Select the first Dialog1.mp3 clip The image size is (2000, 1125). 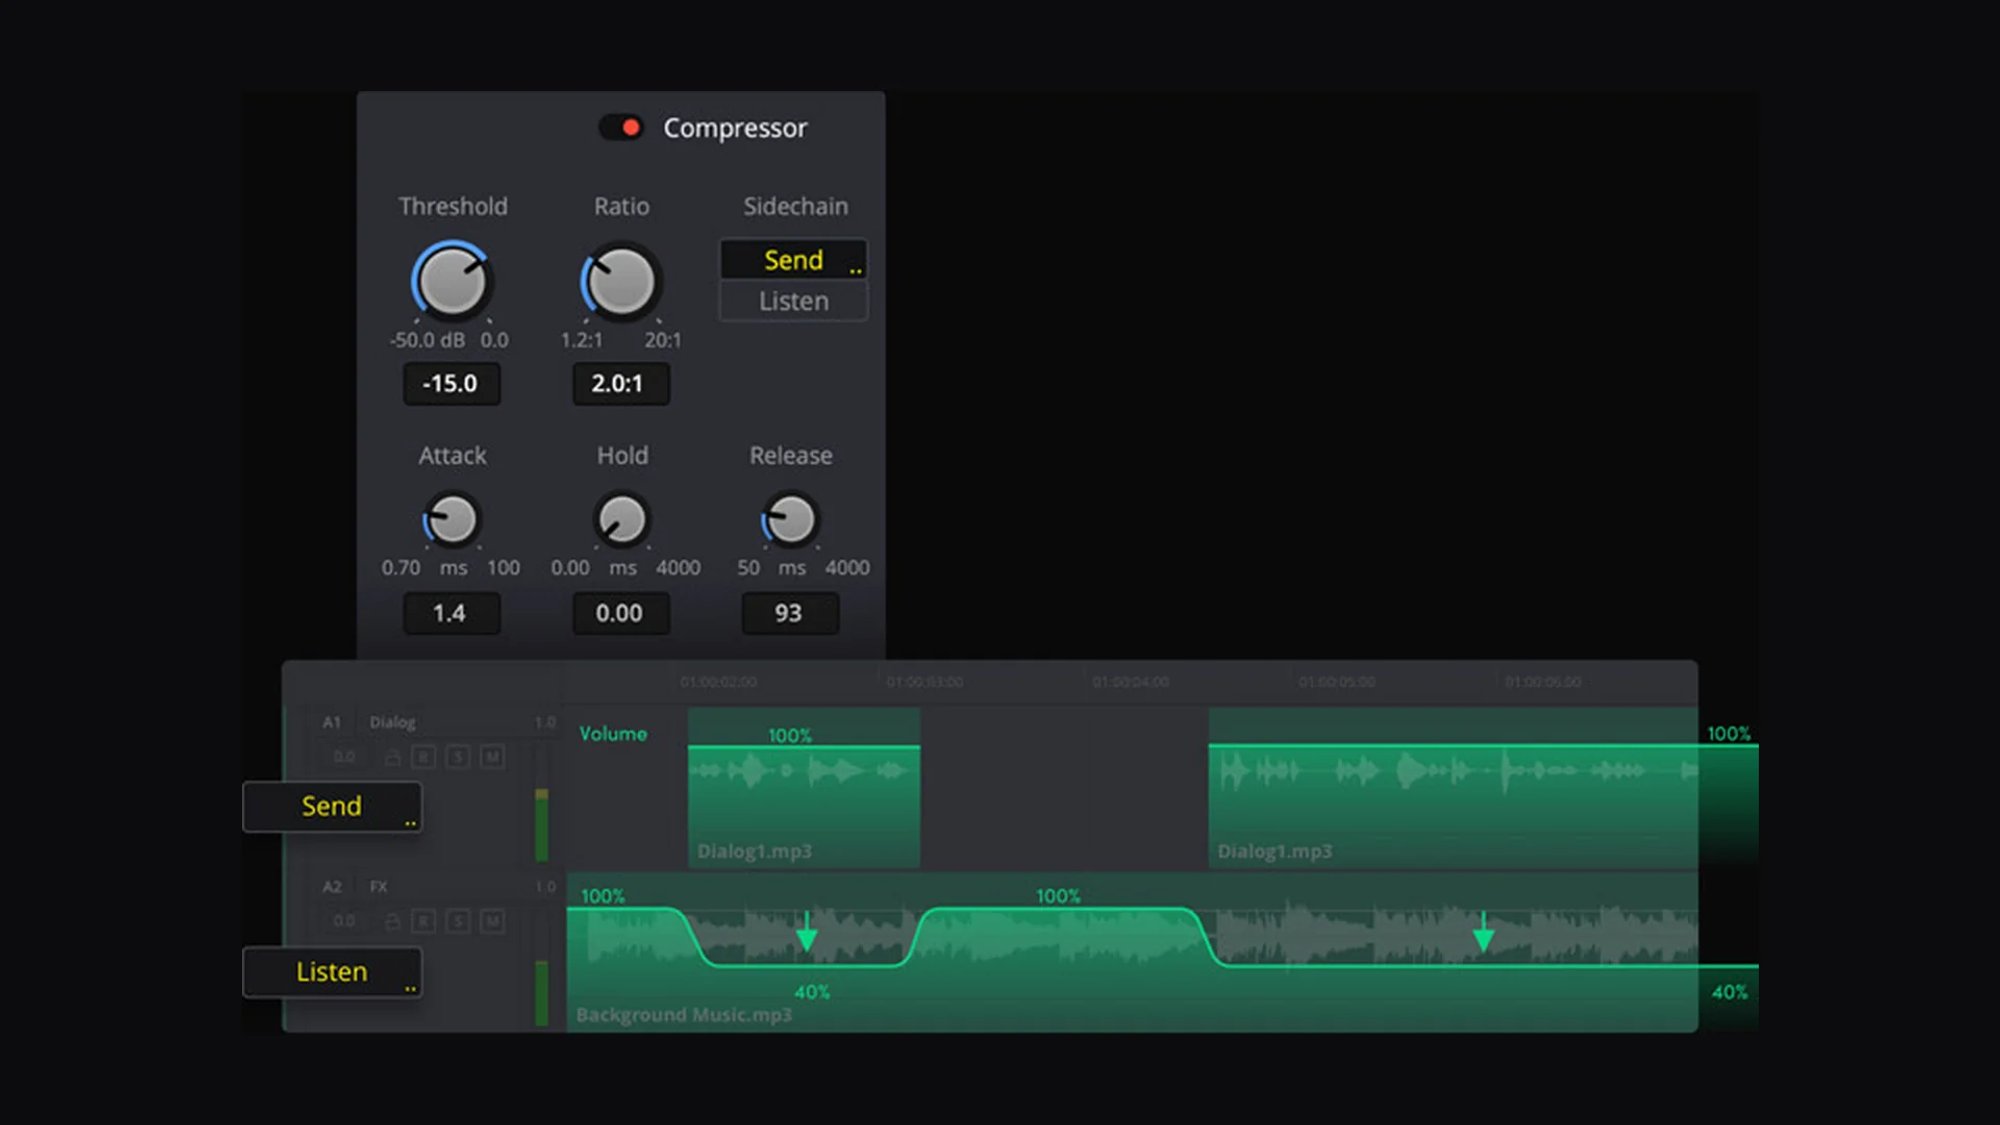click(804, 788)
